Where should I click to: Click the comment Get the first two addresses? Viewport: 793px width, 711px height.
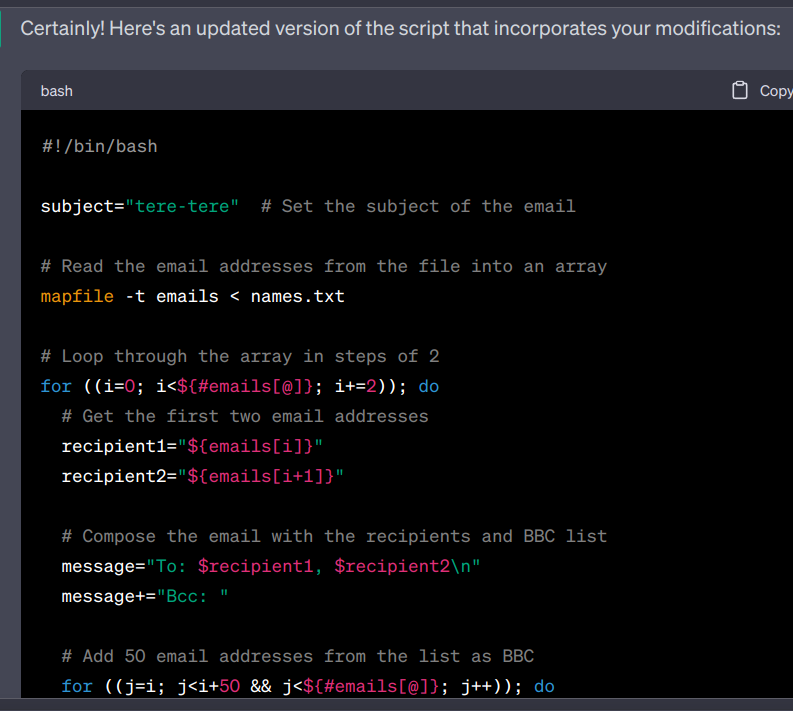pyautogui.click(x=244, y=416)
